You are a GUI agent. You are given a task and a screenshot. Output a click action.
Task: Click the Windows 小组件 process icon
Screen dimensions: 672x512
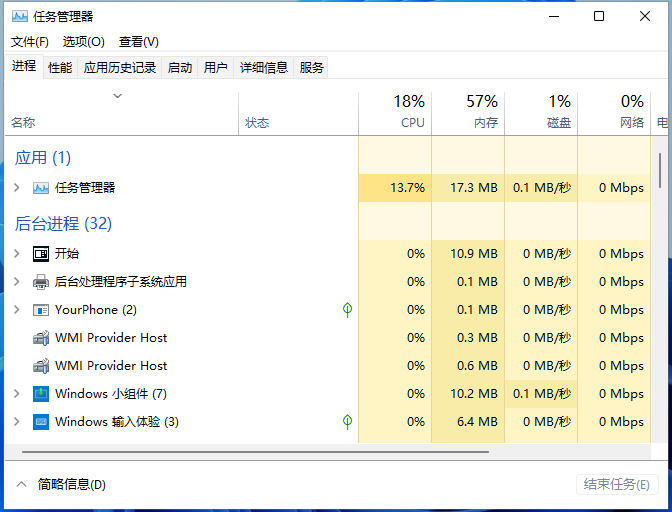tap(41, 394)
